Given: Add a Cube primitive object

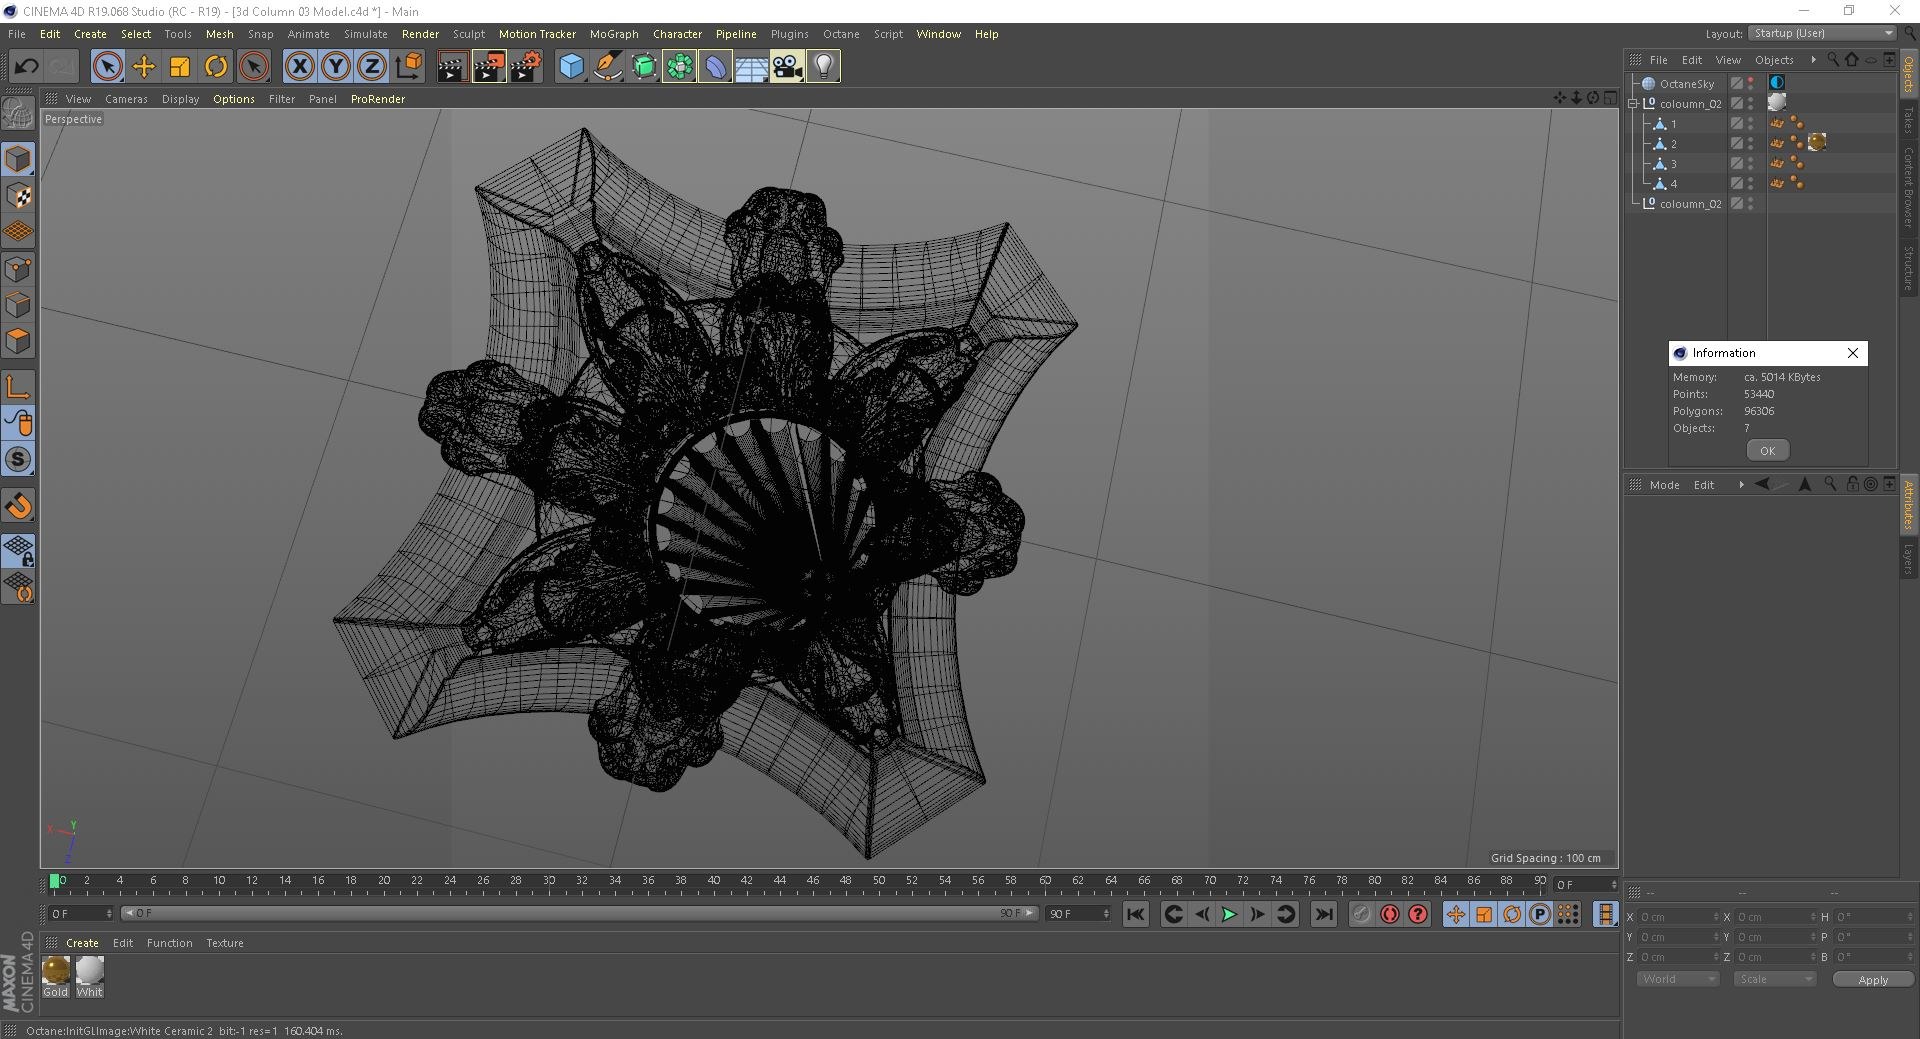Looking at the screenshot, I should pyautogui.click(x=571, y=67).
